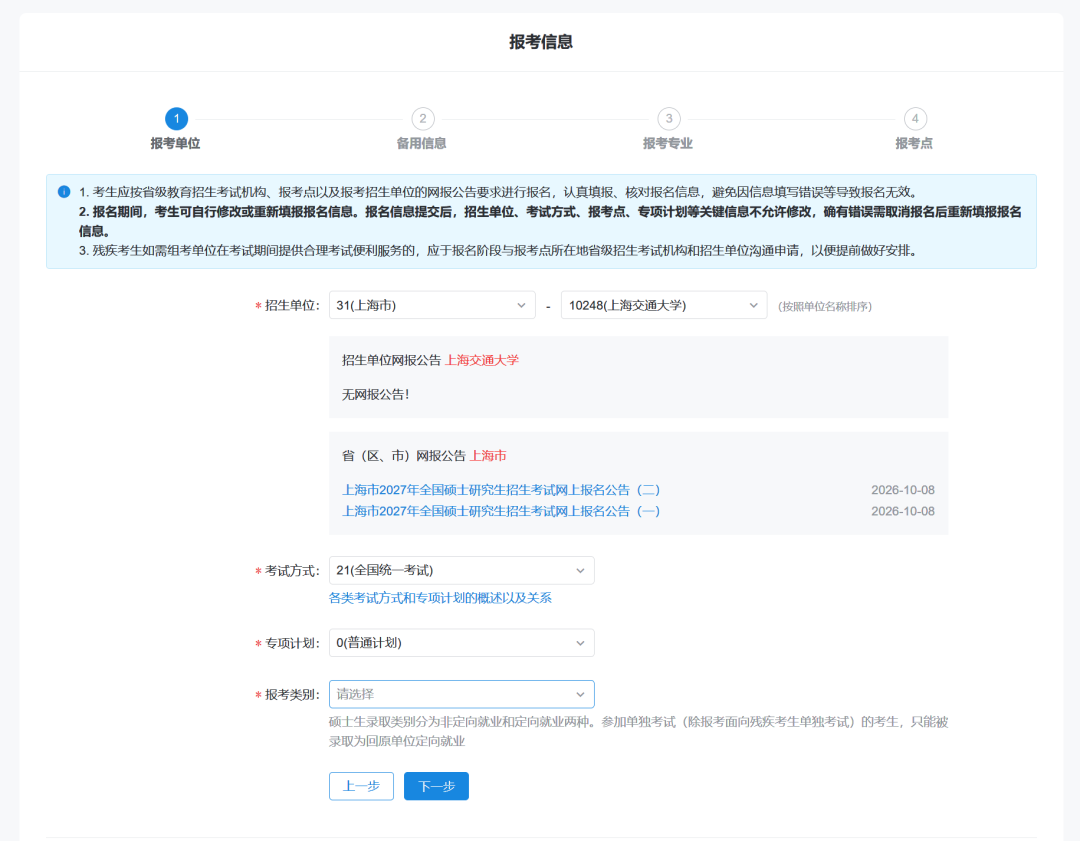
Task: Click the 无网报公告! text
Action: (376, 395)
